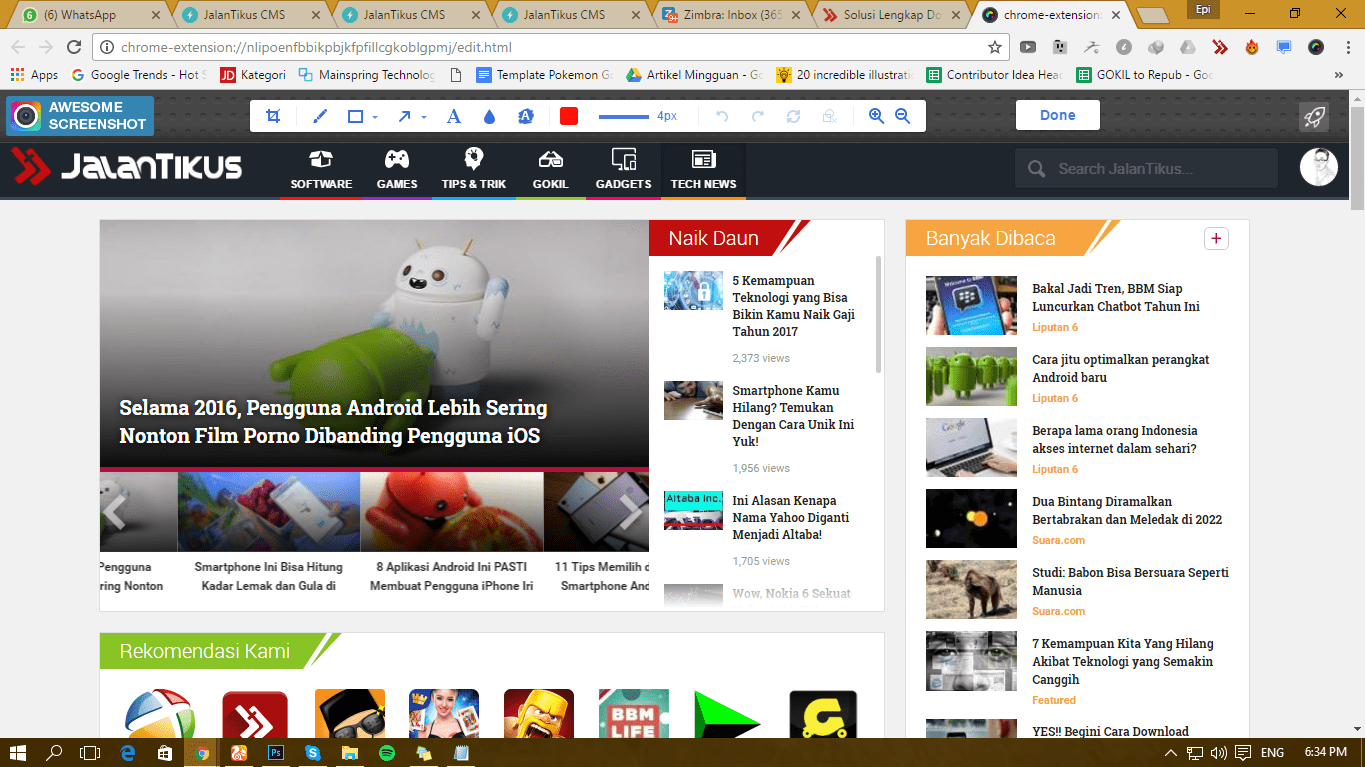Open Photoshop from the taskbar
Viewport: 1365px width, 767px height.
pos(276,752)
